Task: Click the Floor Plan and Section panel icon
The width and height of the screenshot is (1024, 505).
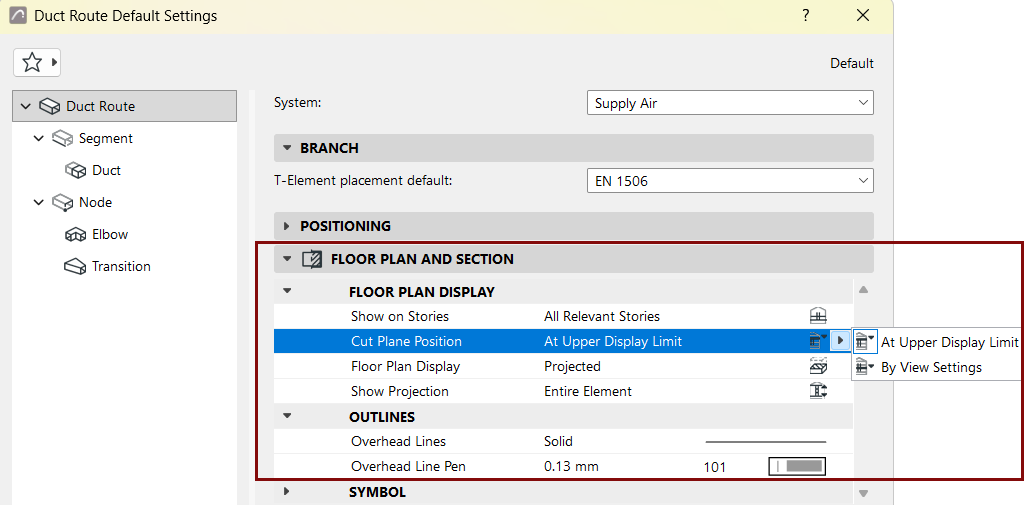Action: [313, 259]
